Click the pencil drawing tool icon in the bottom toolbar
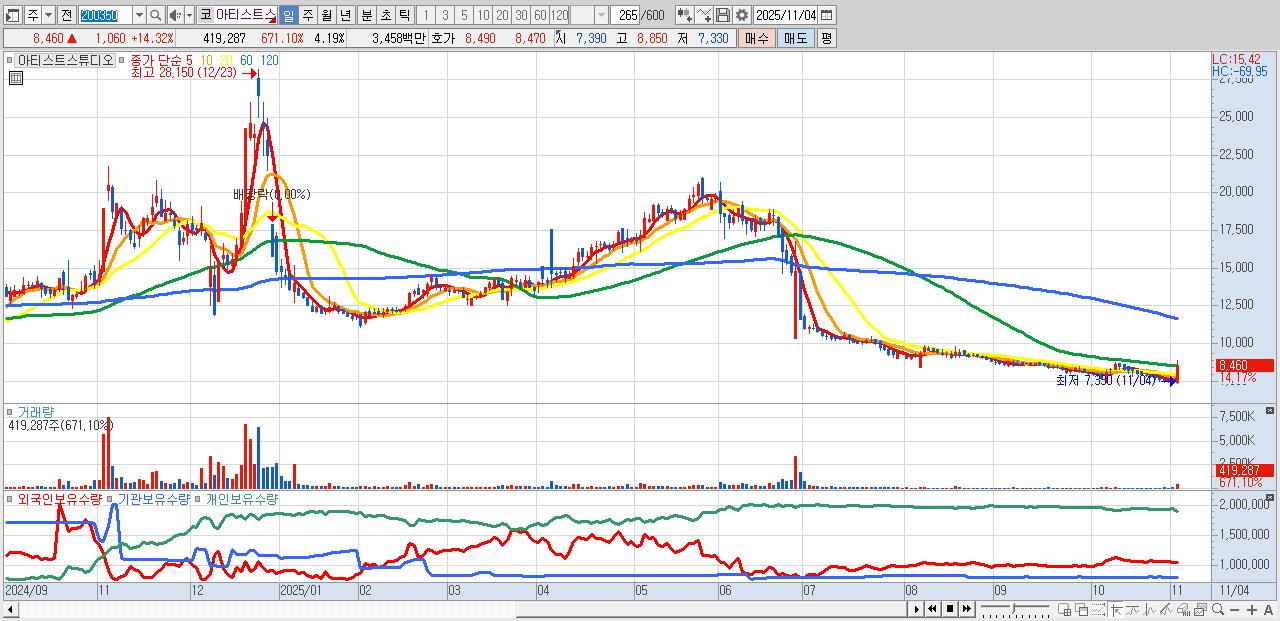 pyautogui.click(x=1166, y=609)
